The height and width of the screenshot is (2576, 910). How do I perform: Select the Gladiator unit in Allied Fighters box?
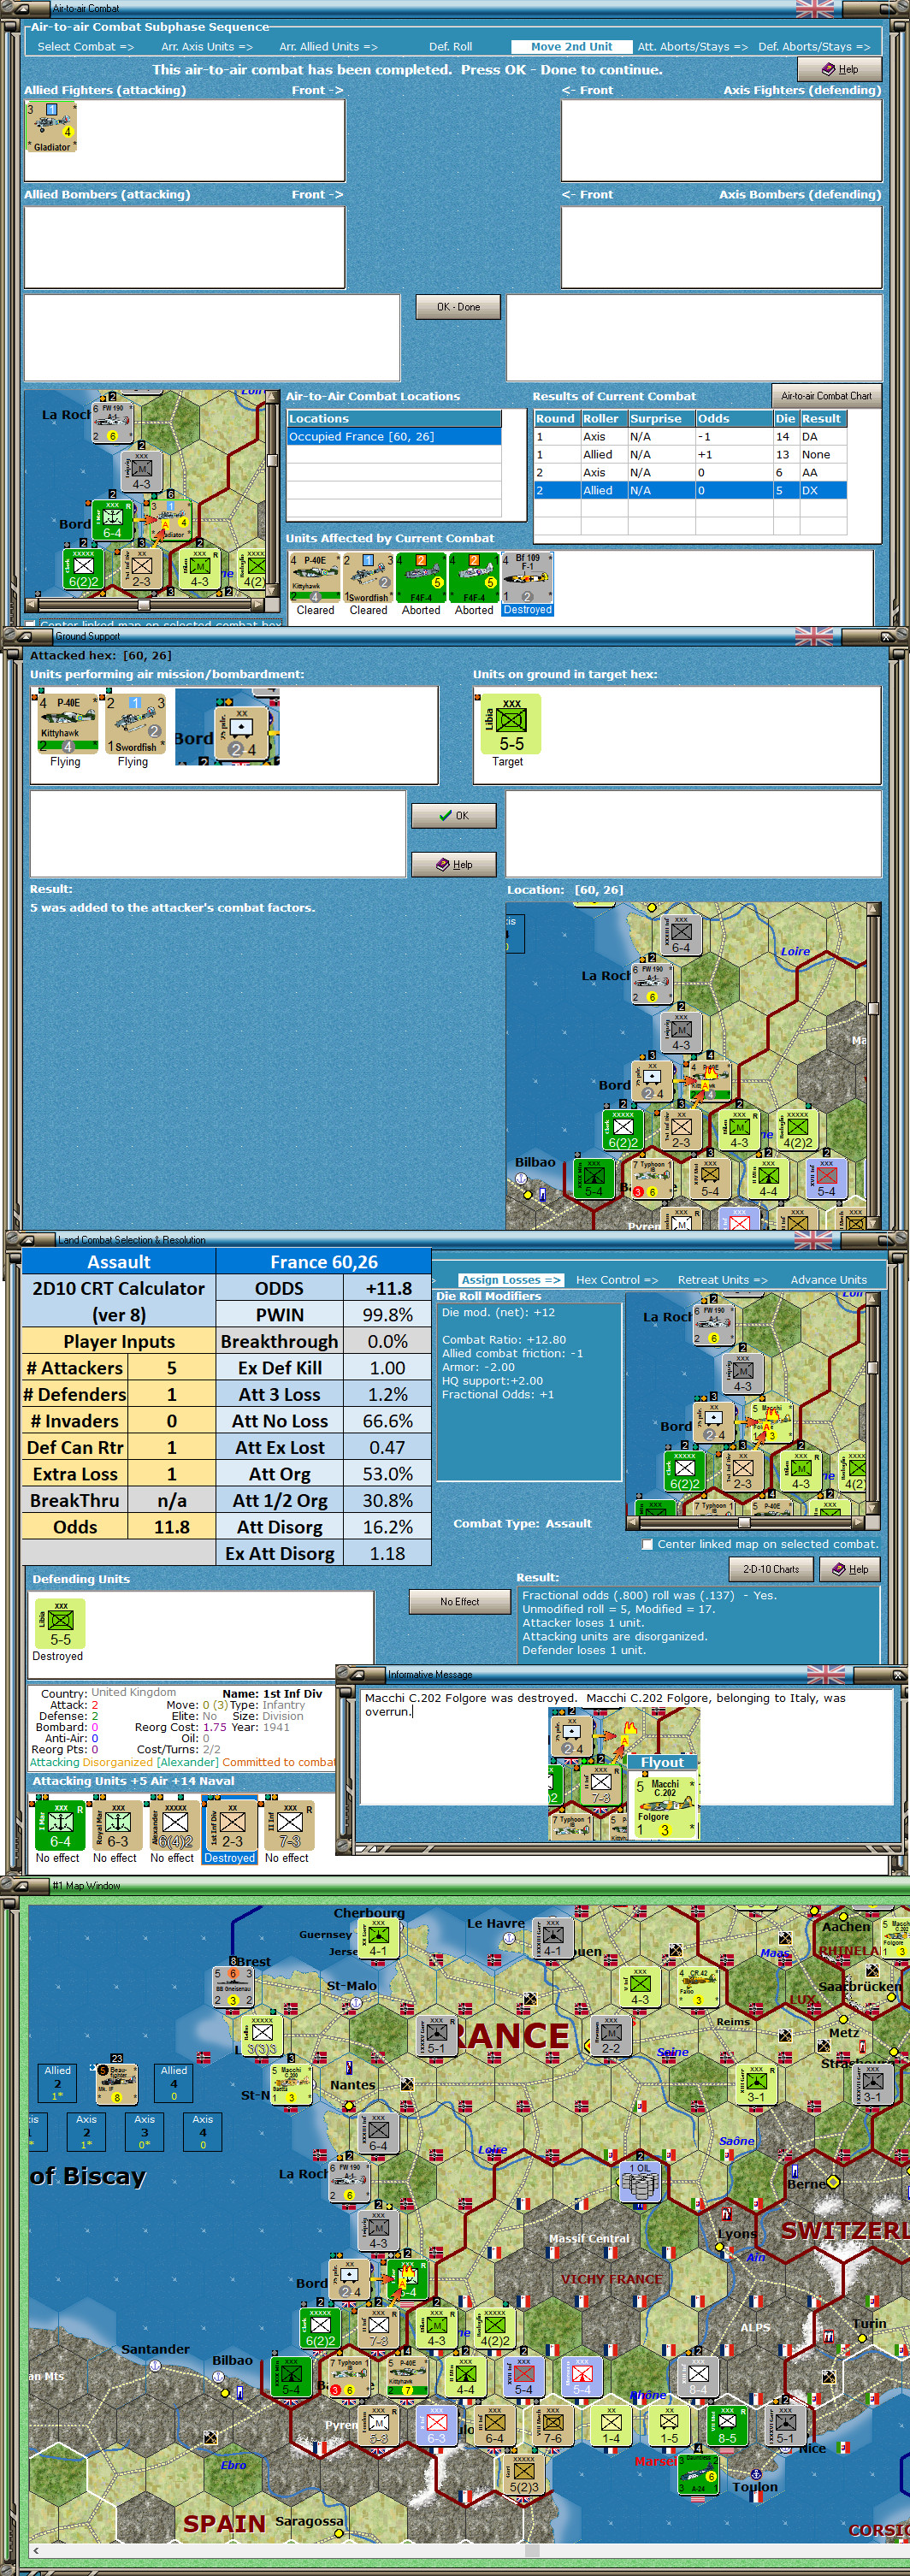51,127
